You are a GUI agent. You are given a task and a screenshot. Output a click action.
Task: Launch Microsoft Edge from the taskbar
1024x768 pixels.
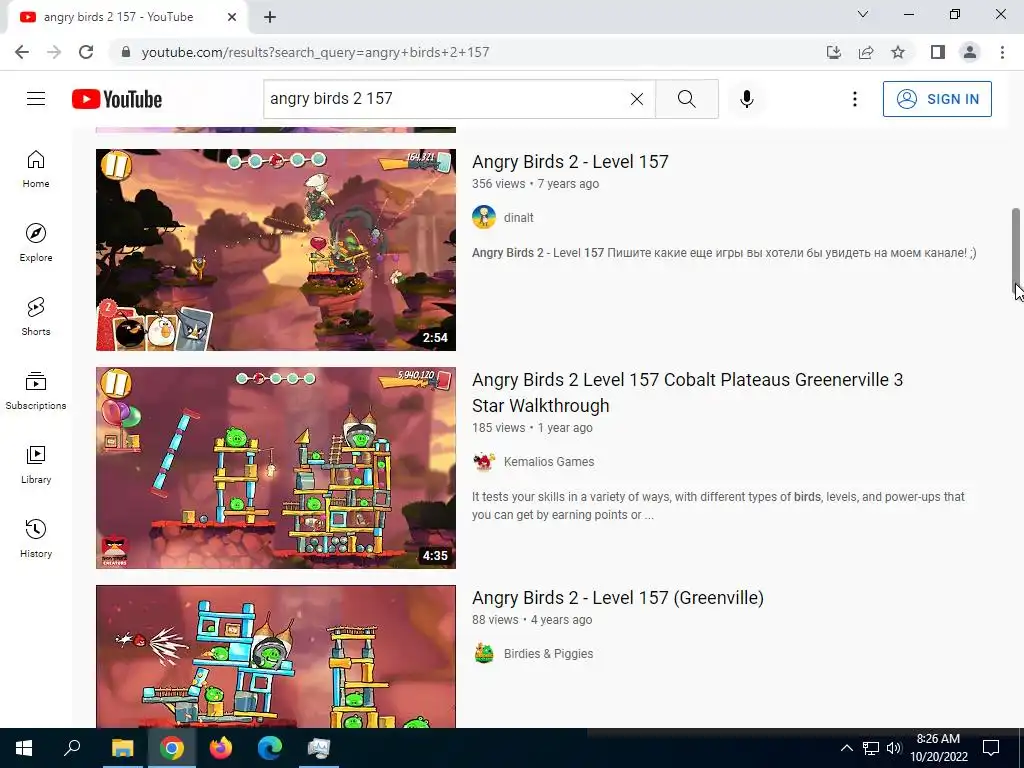(x=270, y=748)
